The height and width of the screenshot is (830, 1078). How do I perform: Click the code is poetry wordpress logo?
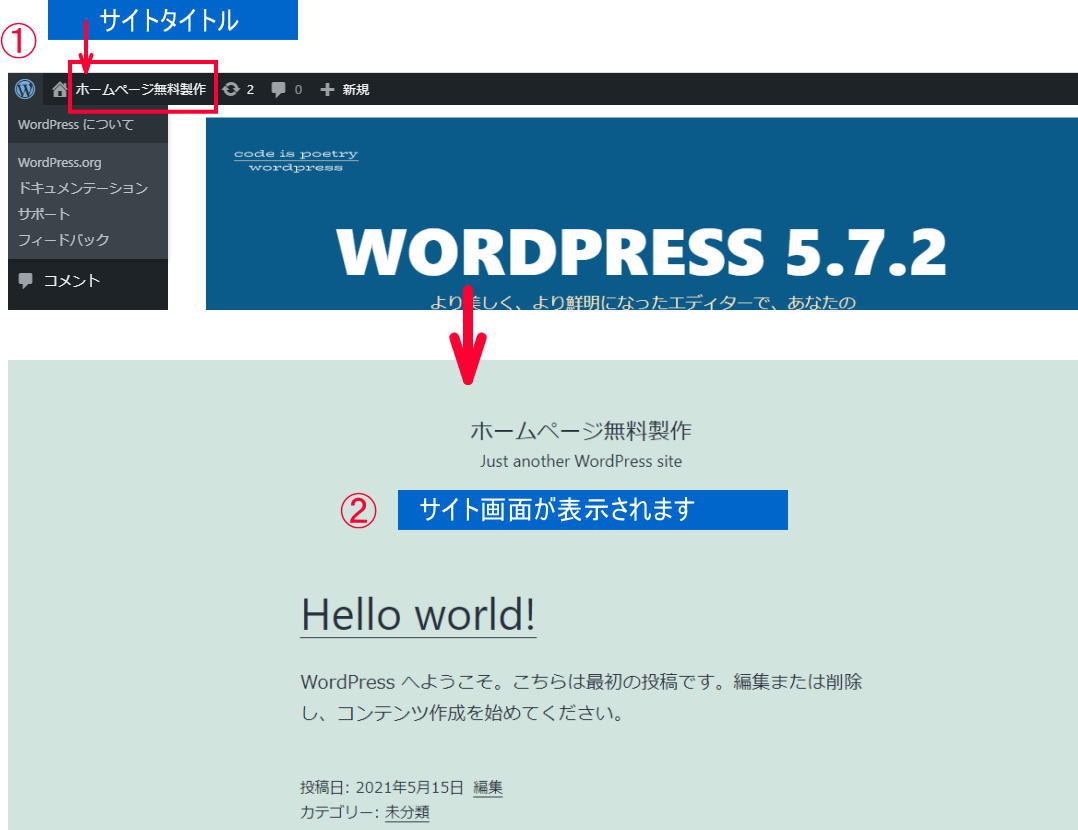tap(296, 160)
